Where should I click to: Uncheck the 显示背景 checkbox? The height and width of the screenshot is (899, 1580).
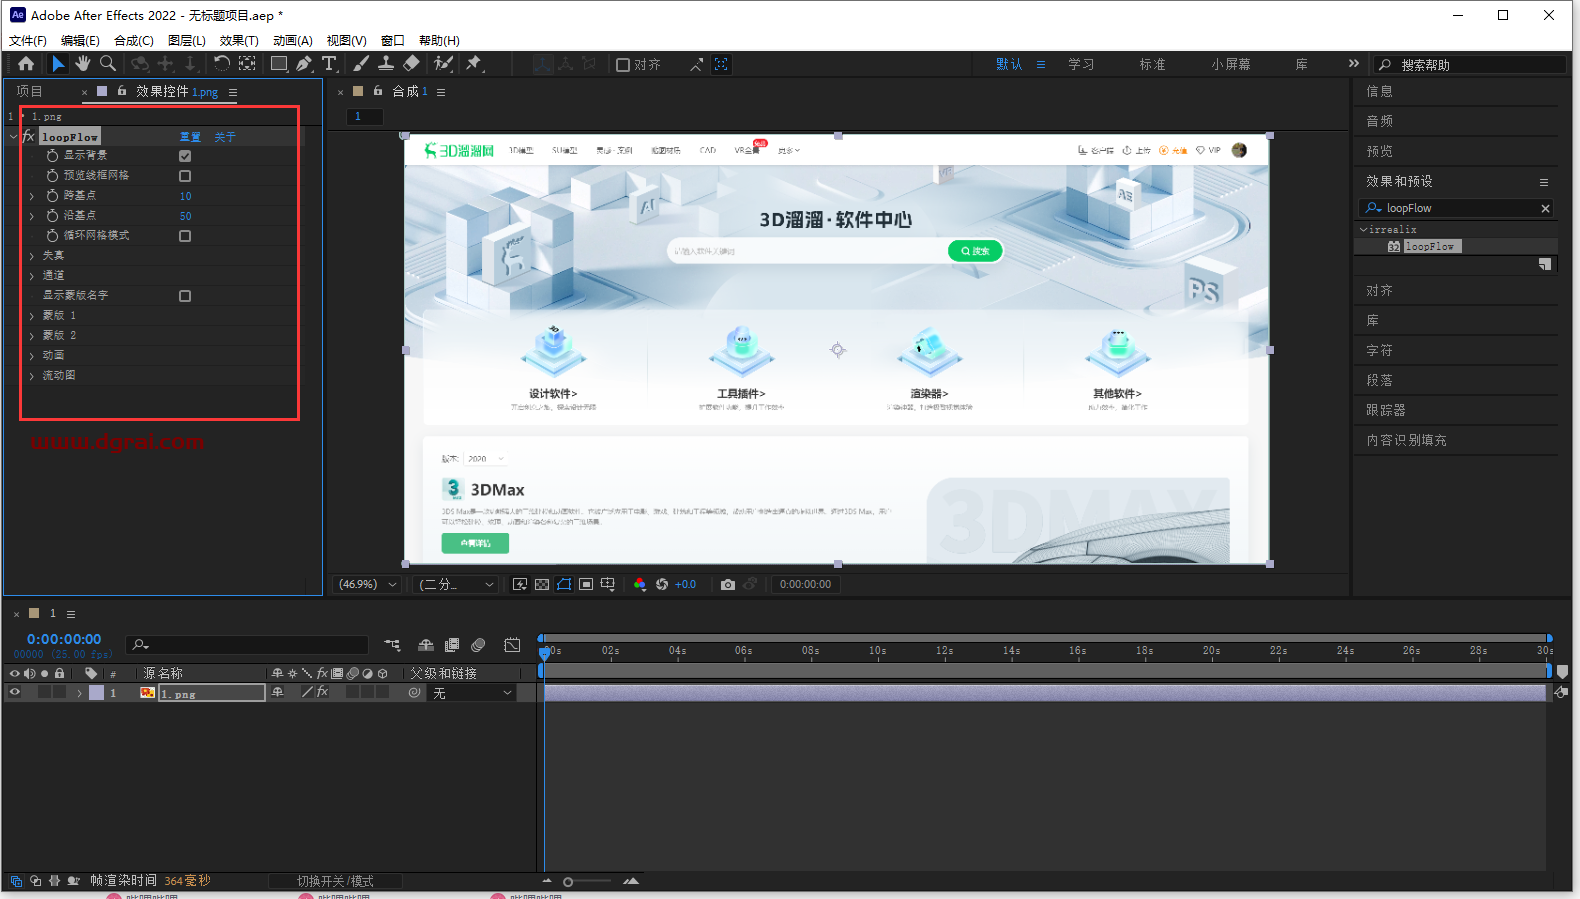tap(185, 156)
